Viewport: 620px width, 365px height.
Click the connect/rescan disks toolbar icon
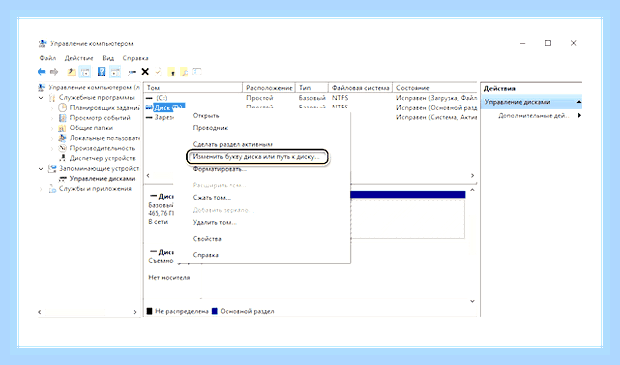tap(132, 72)
